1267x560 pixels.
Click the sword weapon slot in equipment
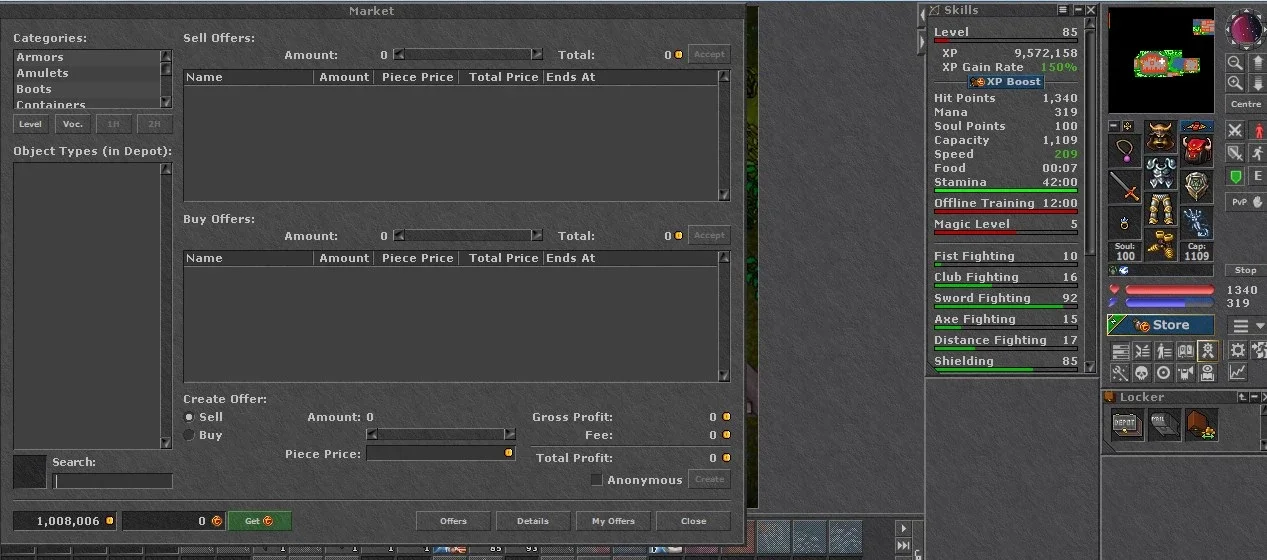click(x=1125, y=186)
